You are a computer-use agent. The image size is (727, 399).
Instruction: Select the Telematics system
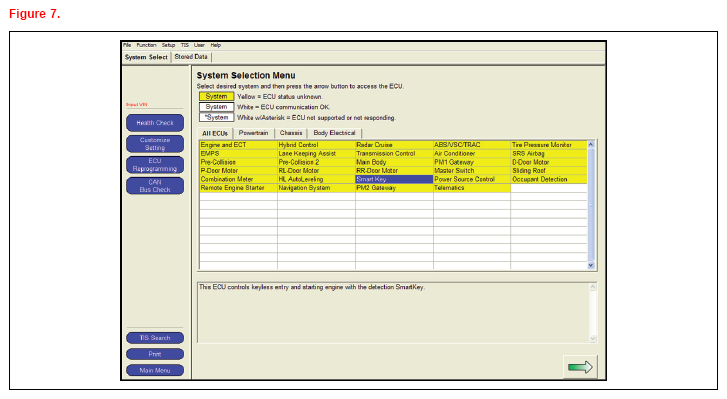(x=472, y=188)
